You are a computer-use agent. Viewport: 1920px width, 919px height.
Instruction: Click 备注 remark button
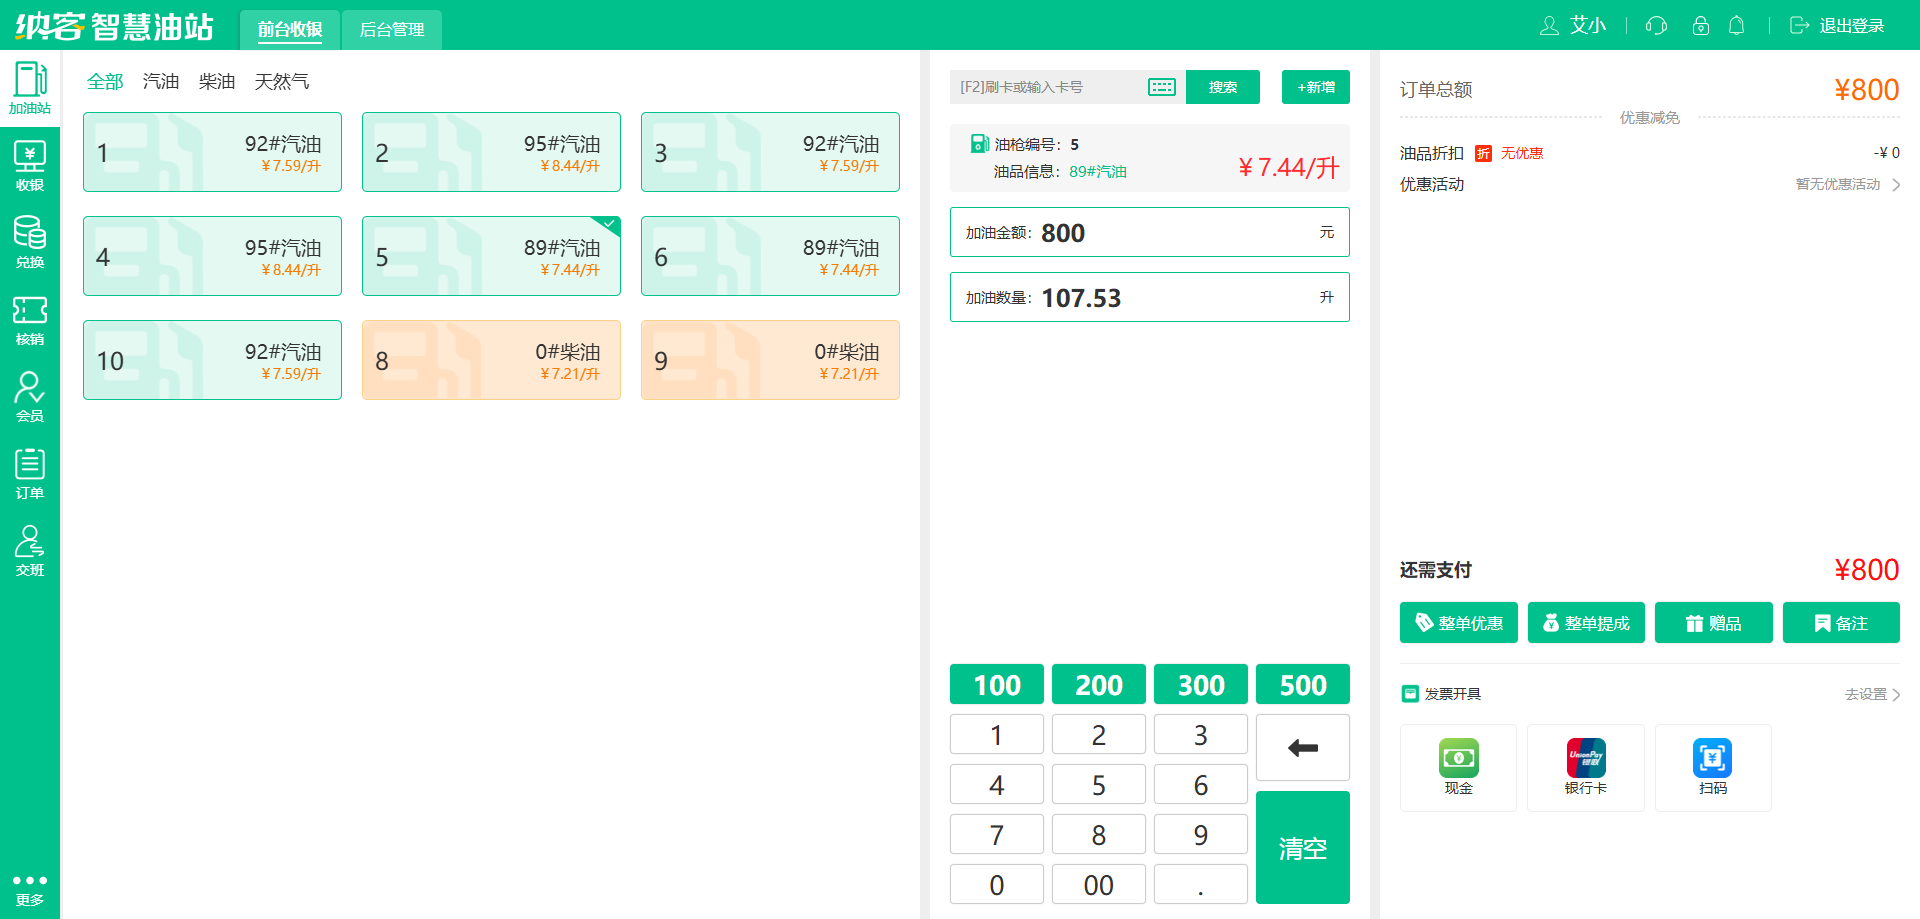[x=1841, y=623]
